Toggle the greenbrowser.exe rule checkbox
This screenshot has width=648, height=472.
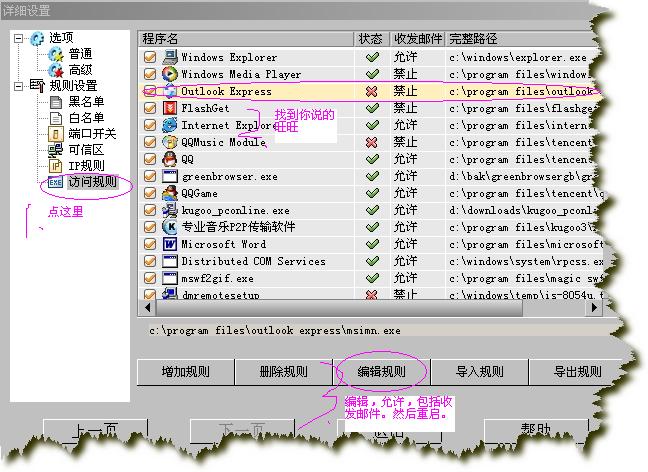click(x=150, y=176)
